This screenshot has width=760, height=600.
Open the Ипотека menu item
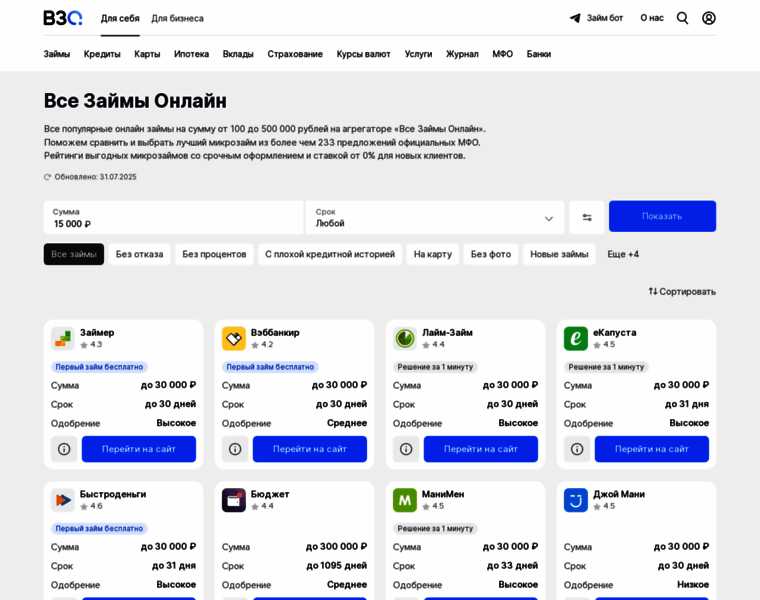tap(191, 54)
